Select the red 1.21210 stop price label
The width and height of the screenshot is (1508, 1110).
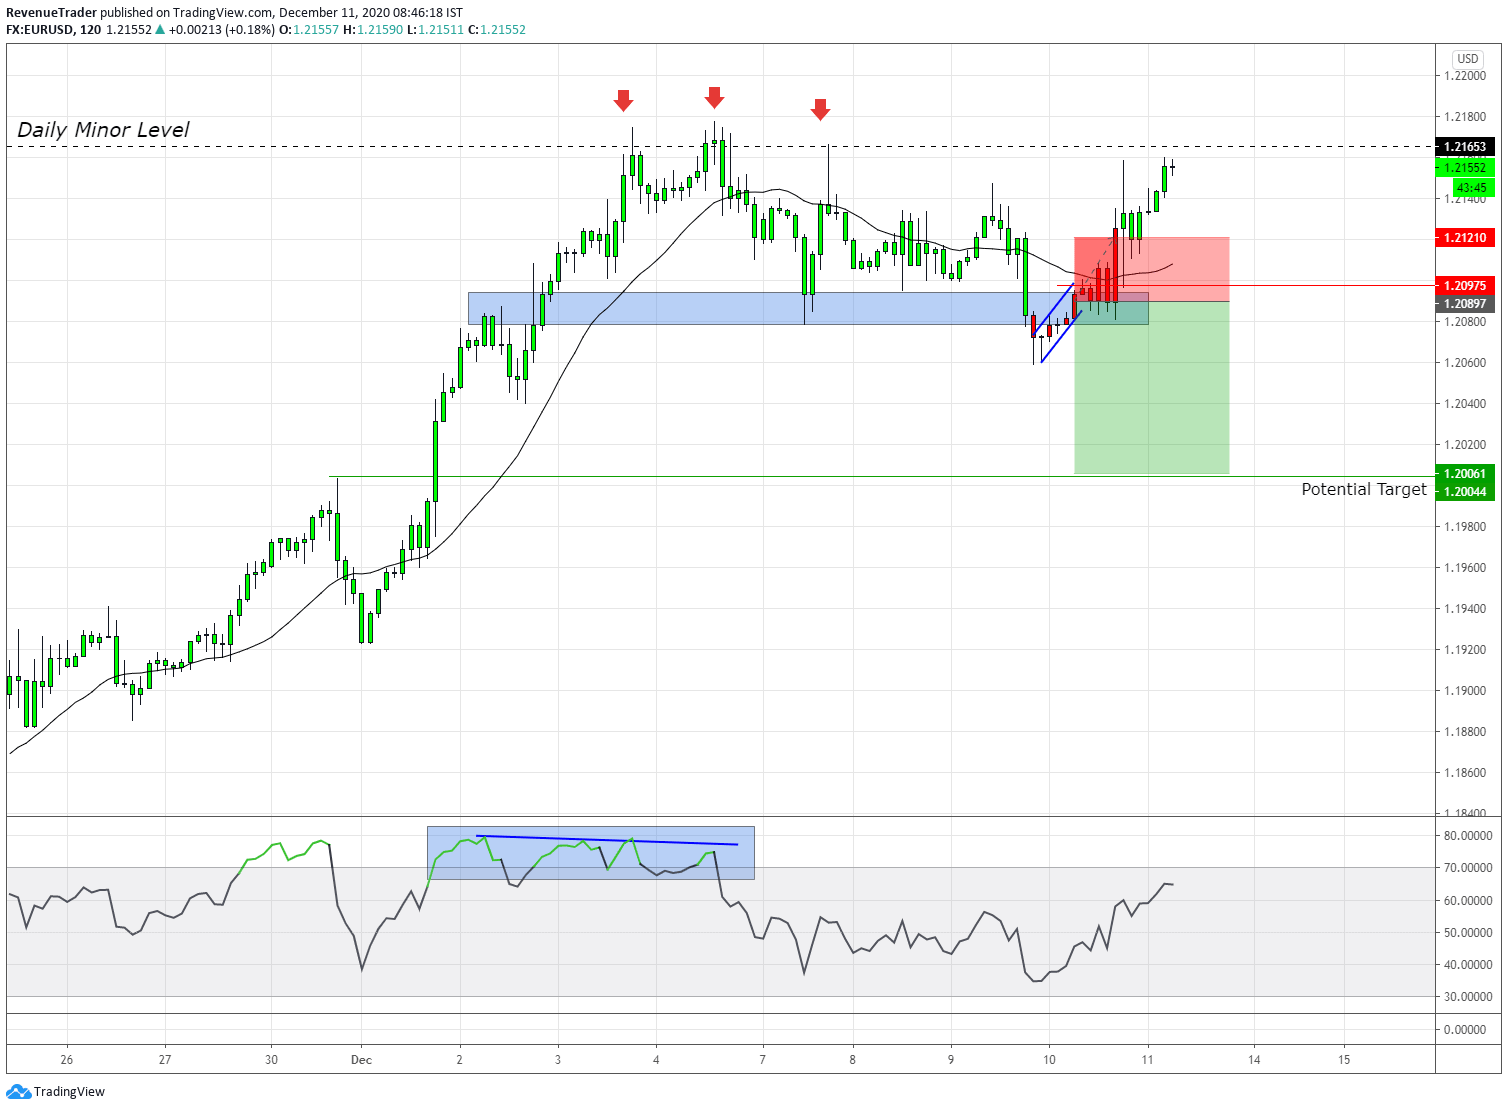tap(1465, 238)
